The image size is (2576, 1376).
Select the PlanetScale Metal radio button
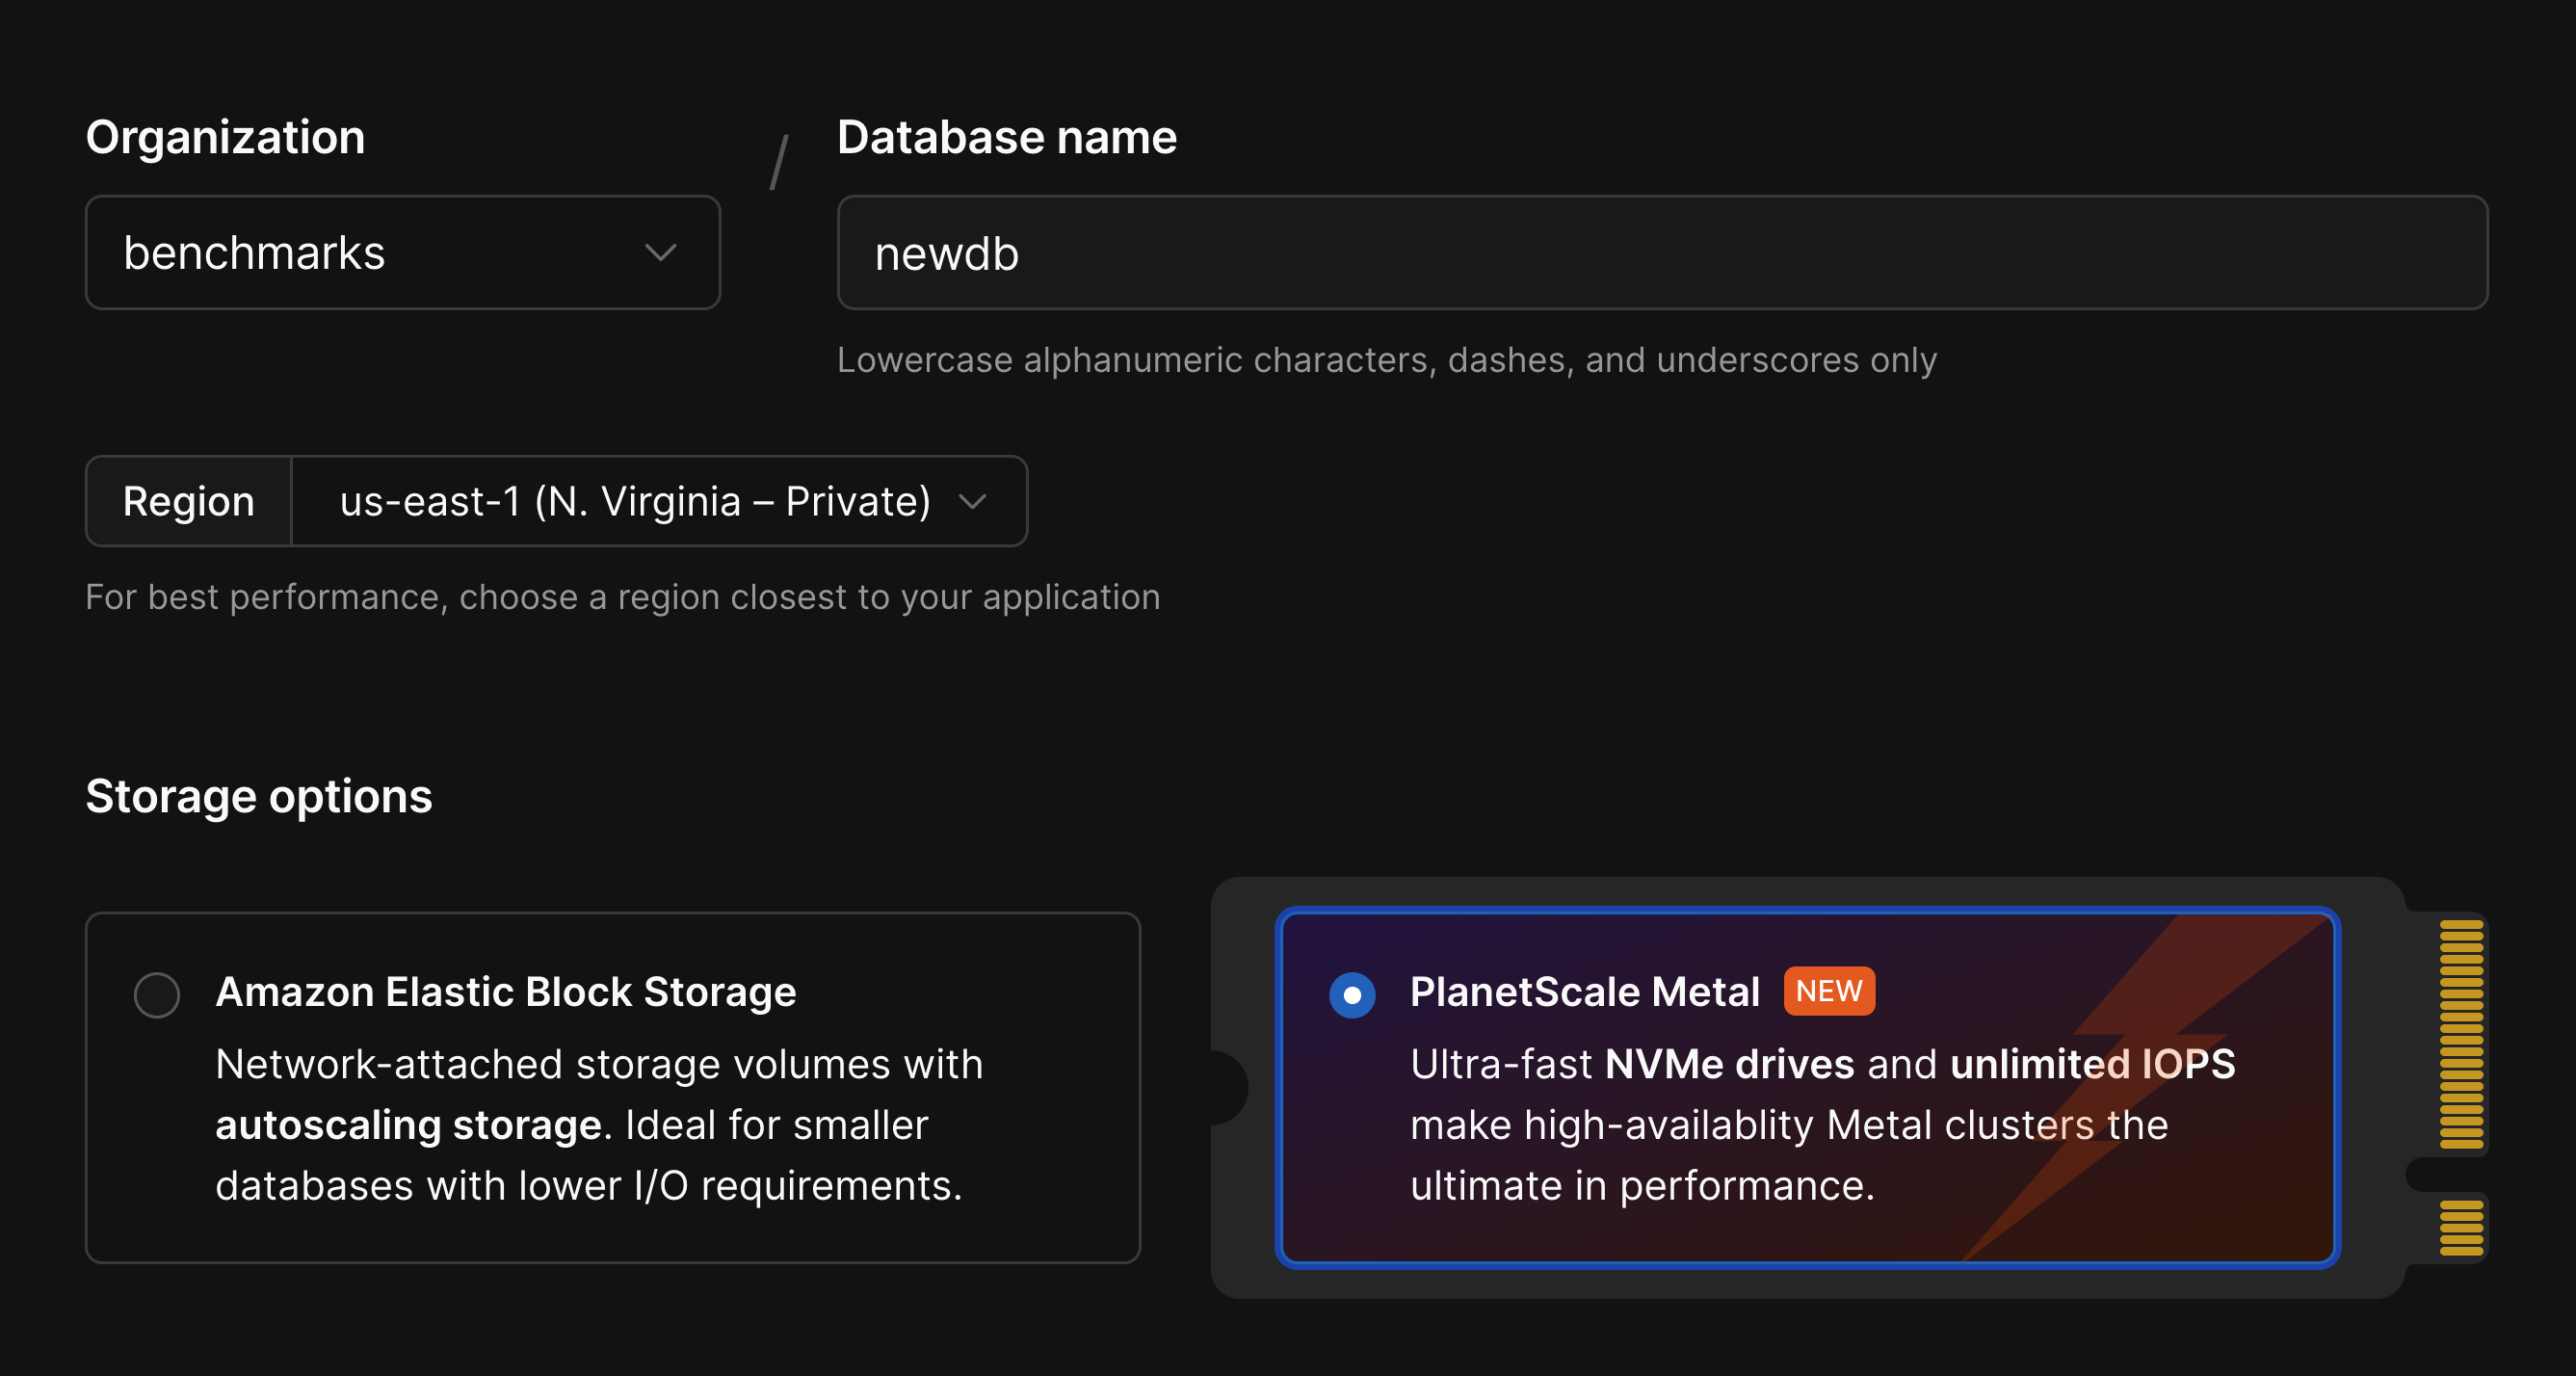[x=1352, y=994]
